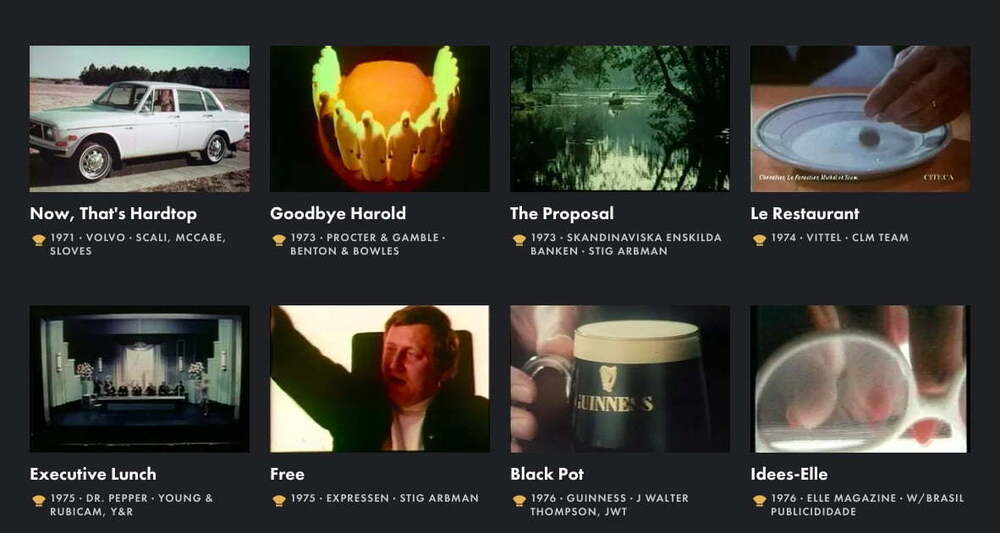Open the stage scene thumbnail for Executive Lunch
Screen dimensions: 1000x533
click(140, 379)
